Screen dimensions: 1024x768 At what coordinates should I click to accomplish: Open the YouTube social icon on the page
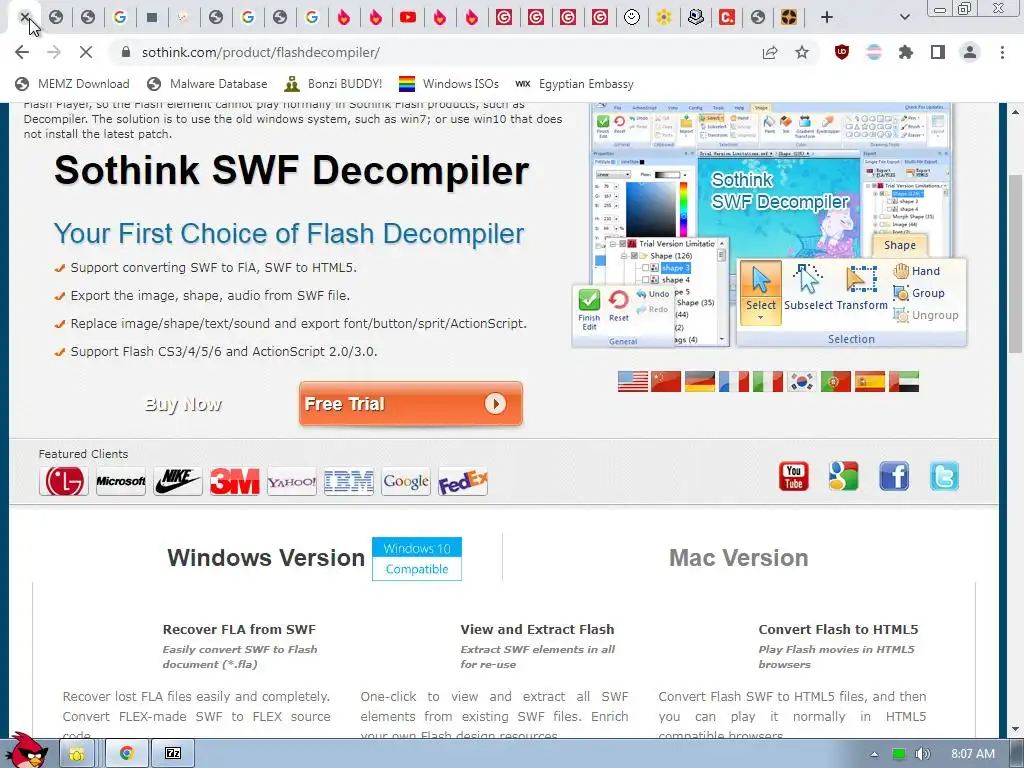coord(793,476)
